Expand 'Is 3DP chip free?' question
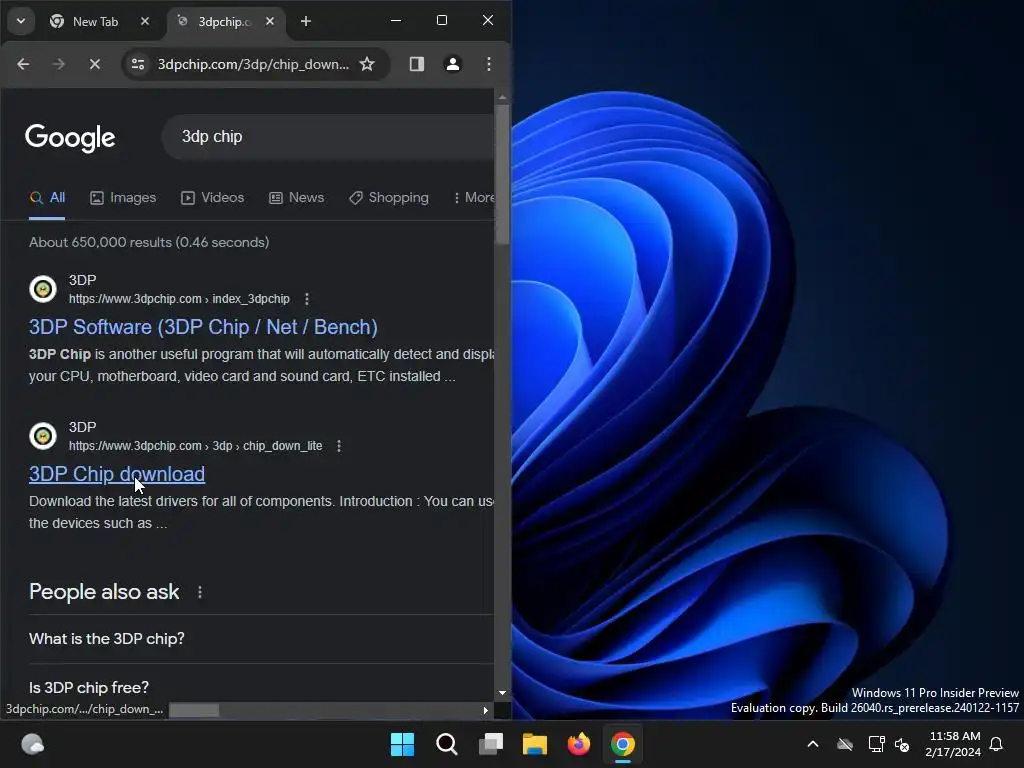Image resolution: width=1024 pixels, height=768 pixels. tap(261, 687)
